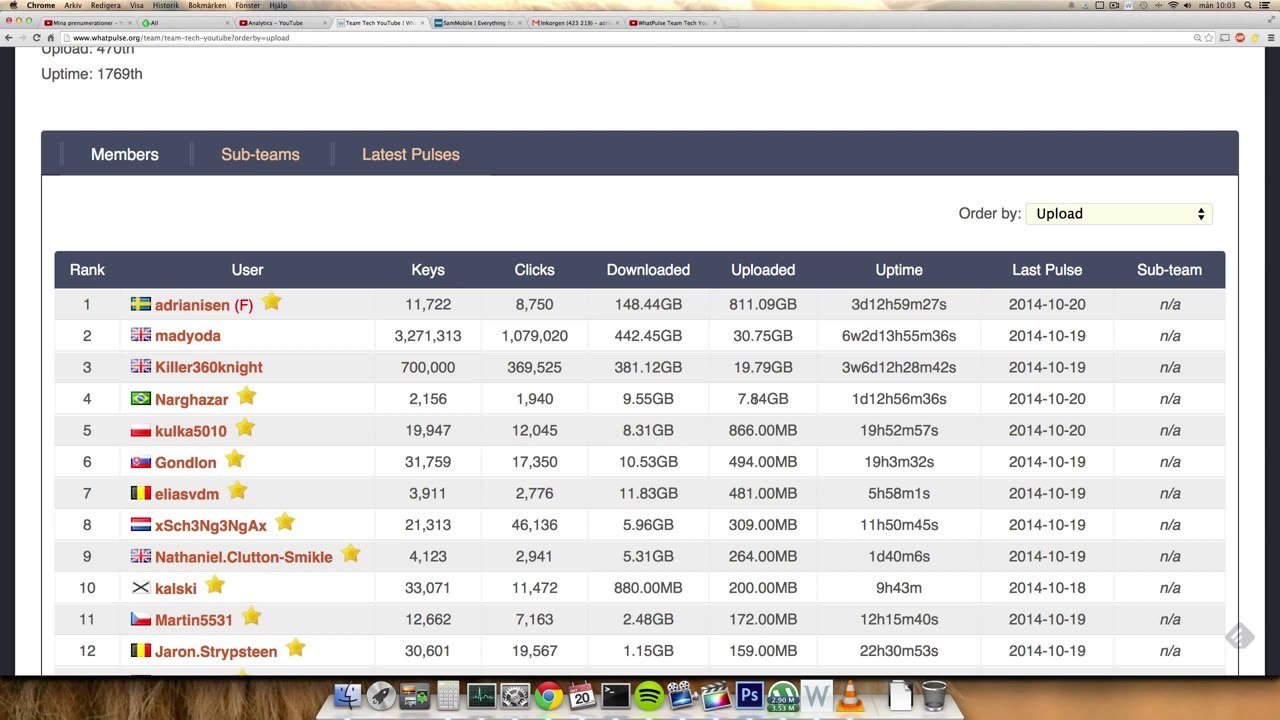
Task: Open the Order by Upload dropdown
Action: pos(1119,213)
